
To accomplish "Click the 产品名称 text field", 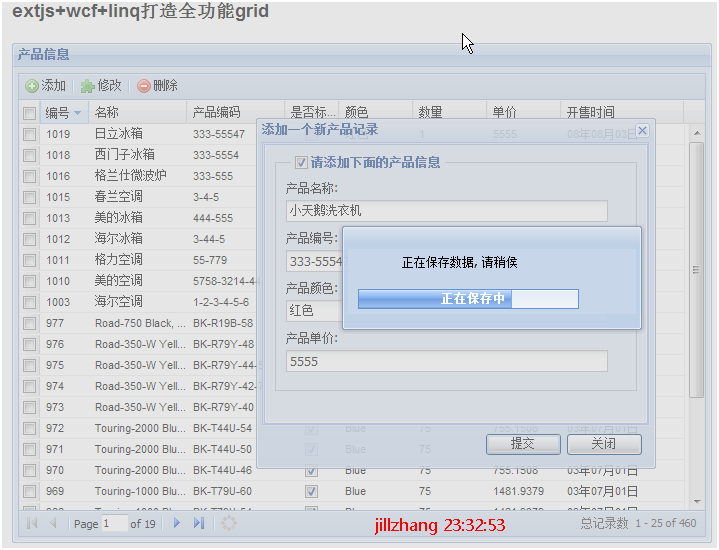I will [446, 211].
